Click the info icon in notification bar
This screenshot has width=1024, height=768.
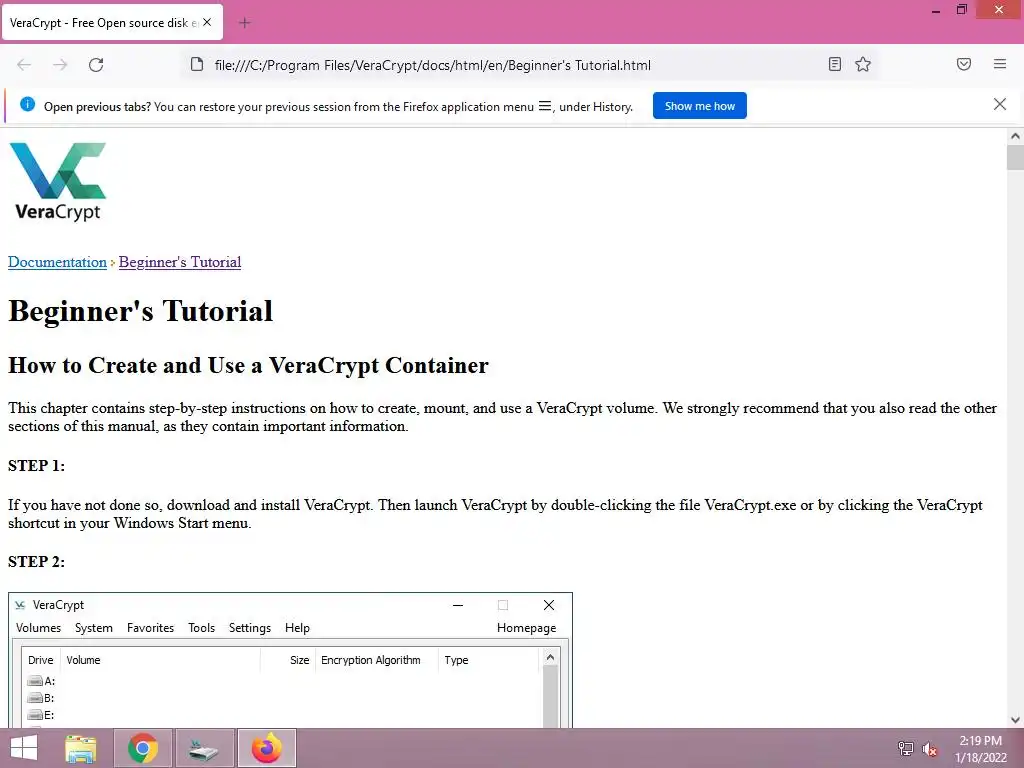(27, 104)
